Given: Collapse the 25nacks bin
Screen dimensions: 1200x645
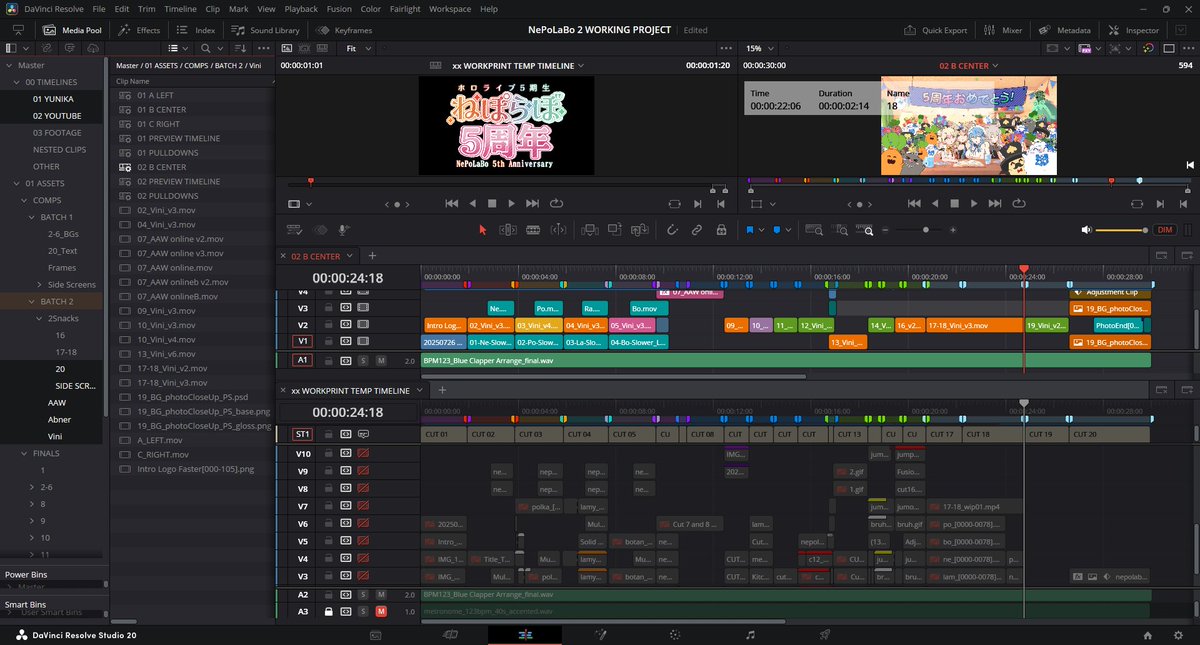Looking at the screenshot, I should [x=40, y=318].
